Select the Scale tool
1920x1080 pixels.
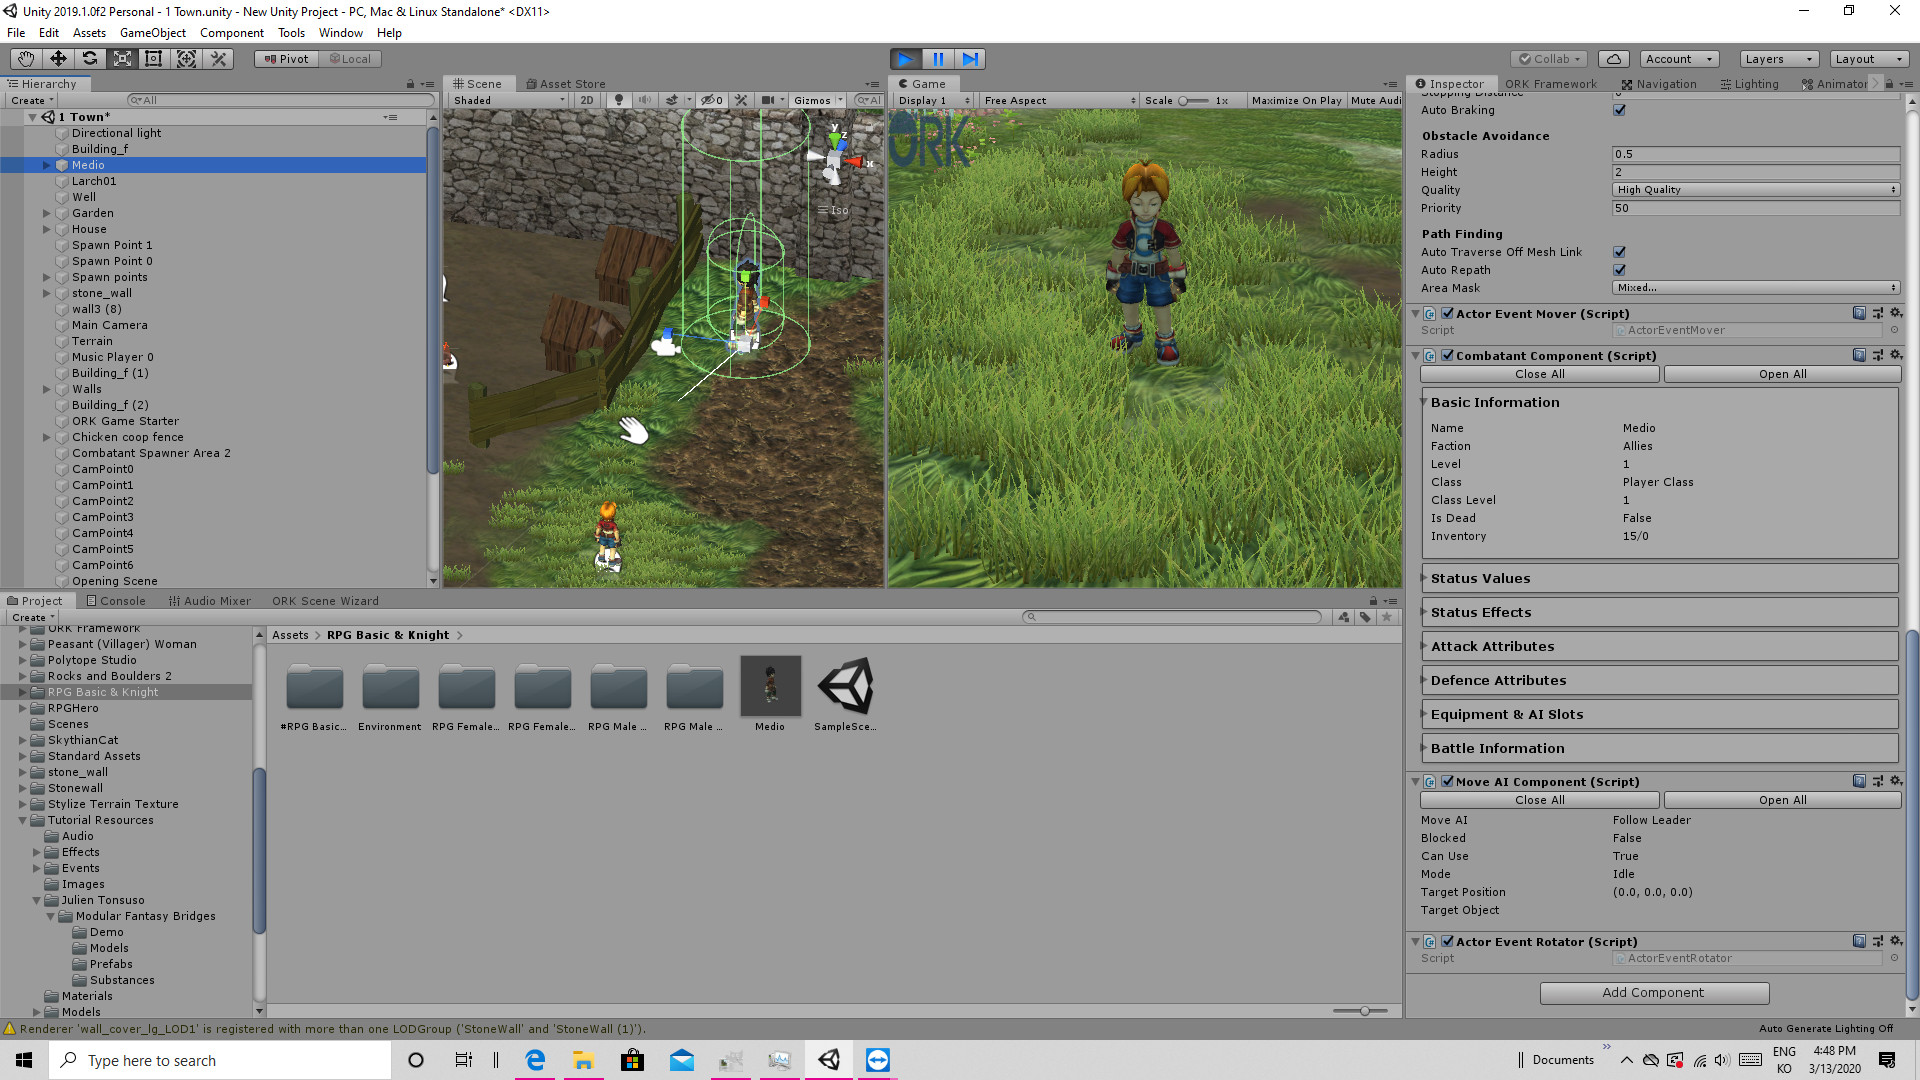tap(122, 59)
